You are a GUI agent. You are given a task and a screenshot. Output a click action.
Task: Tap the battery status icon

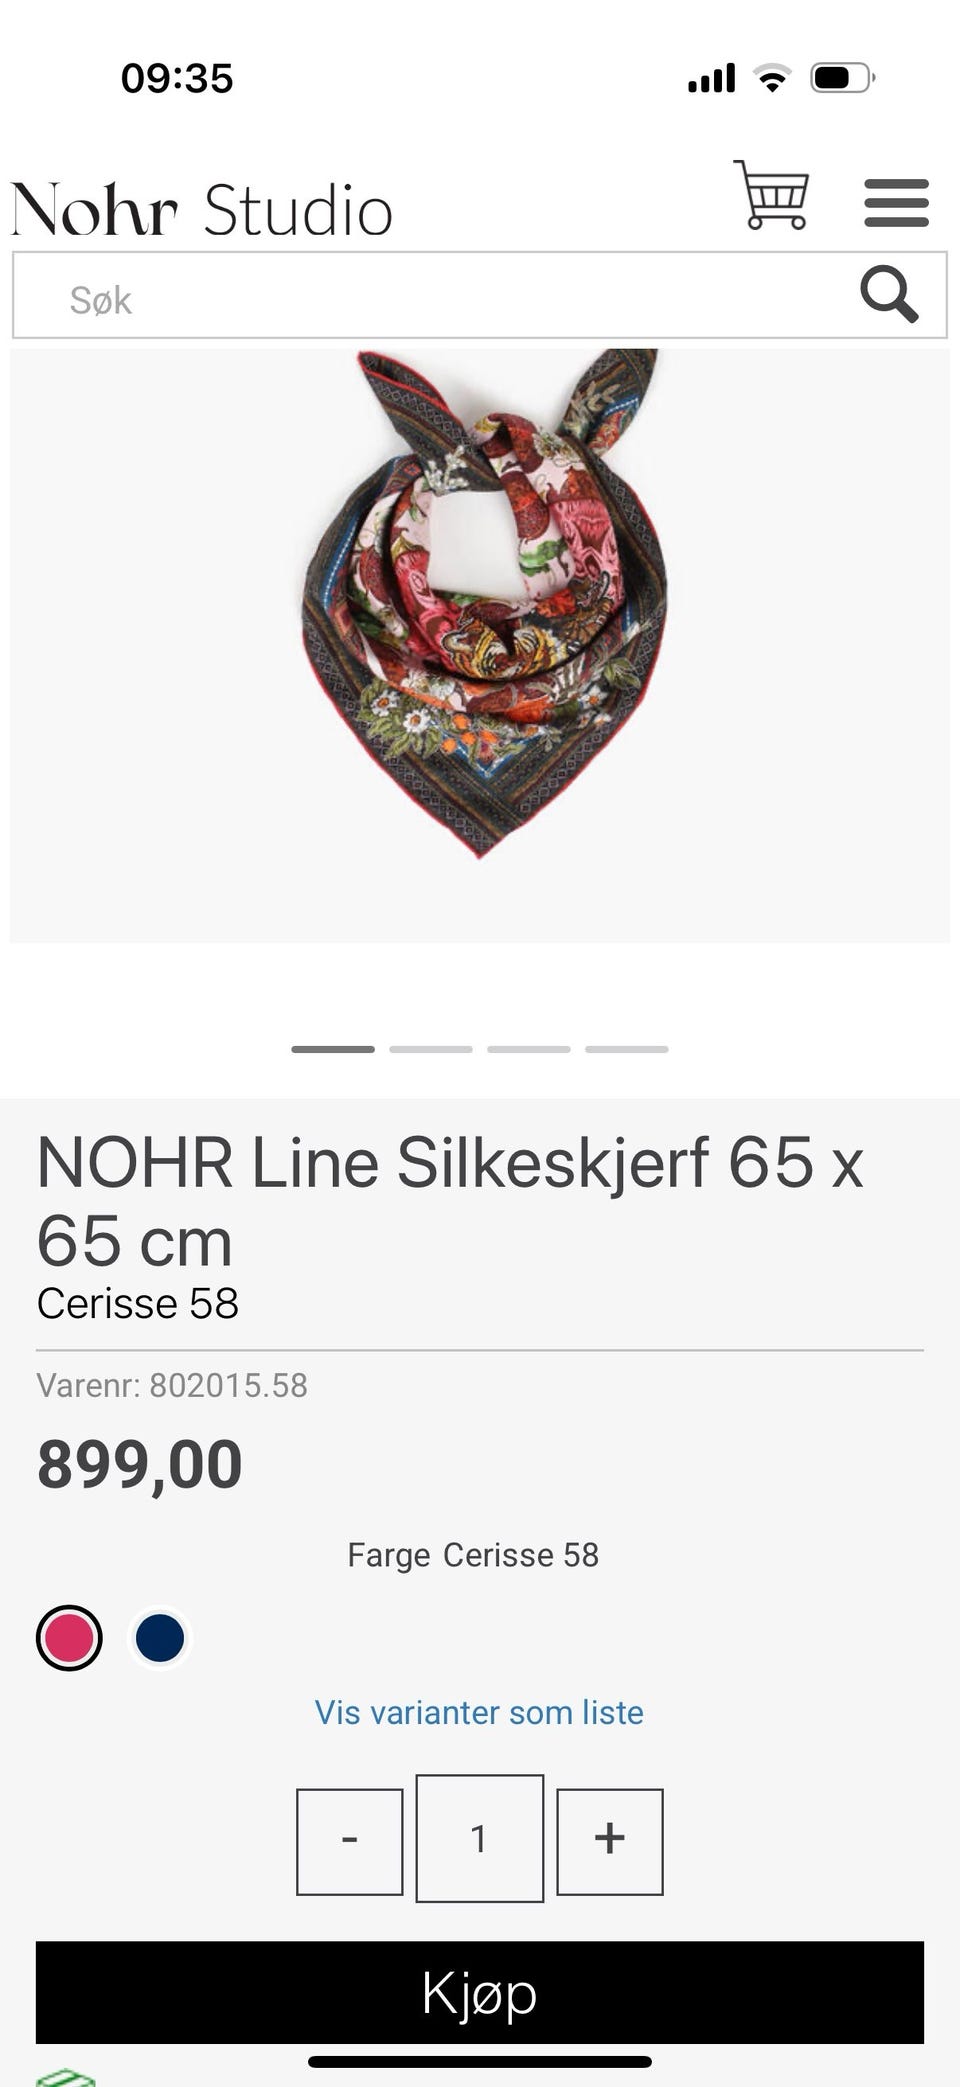[842, 77]
